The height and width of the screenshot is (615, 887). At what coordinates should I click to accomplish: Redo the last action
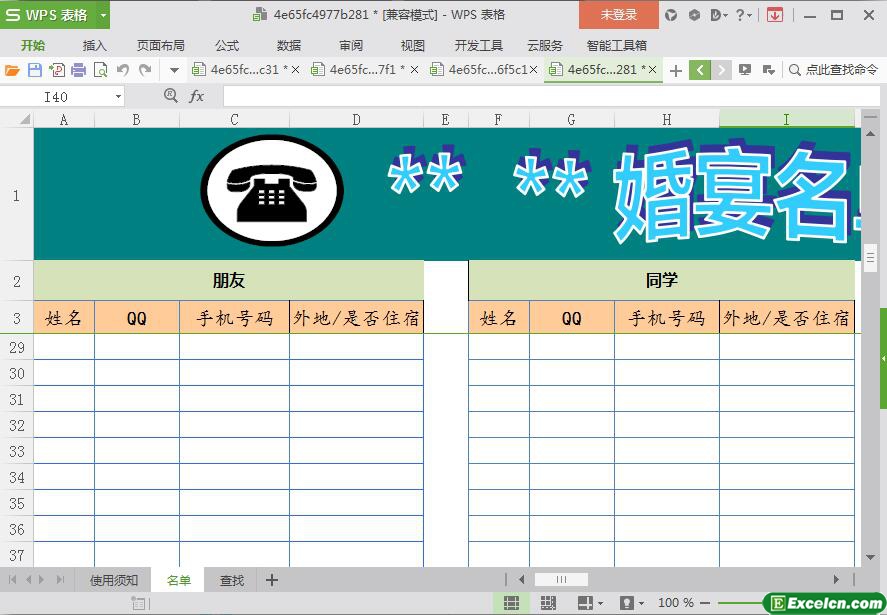[145, 70]
